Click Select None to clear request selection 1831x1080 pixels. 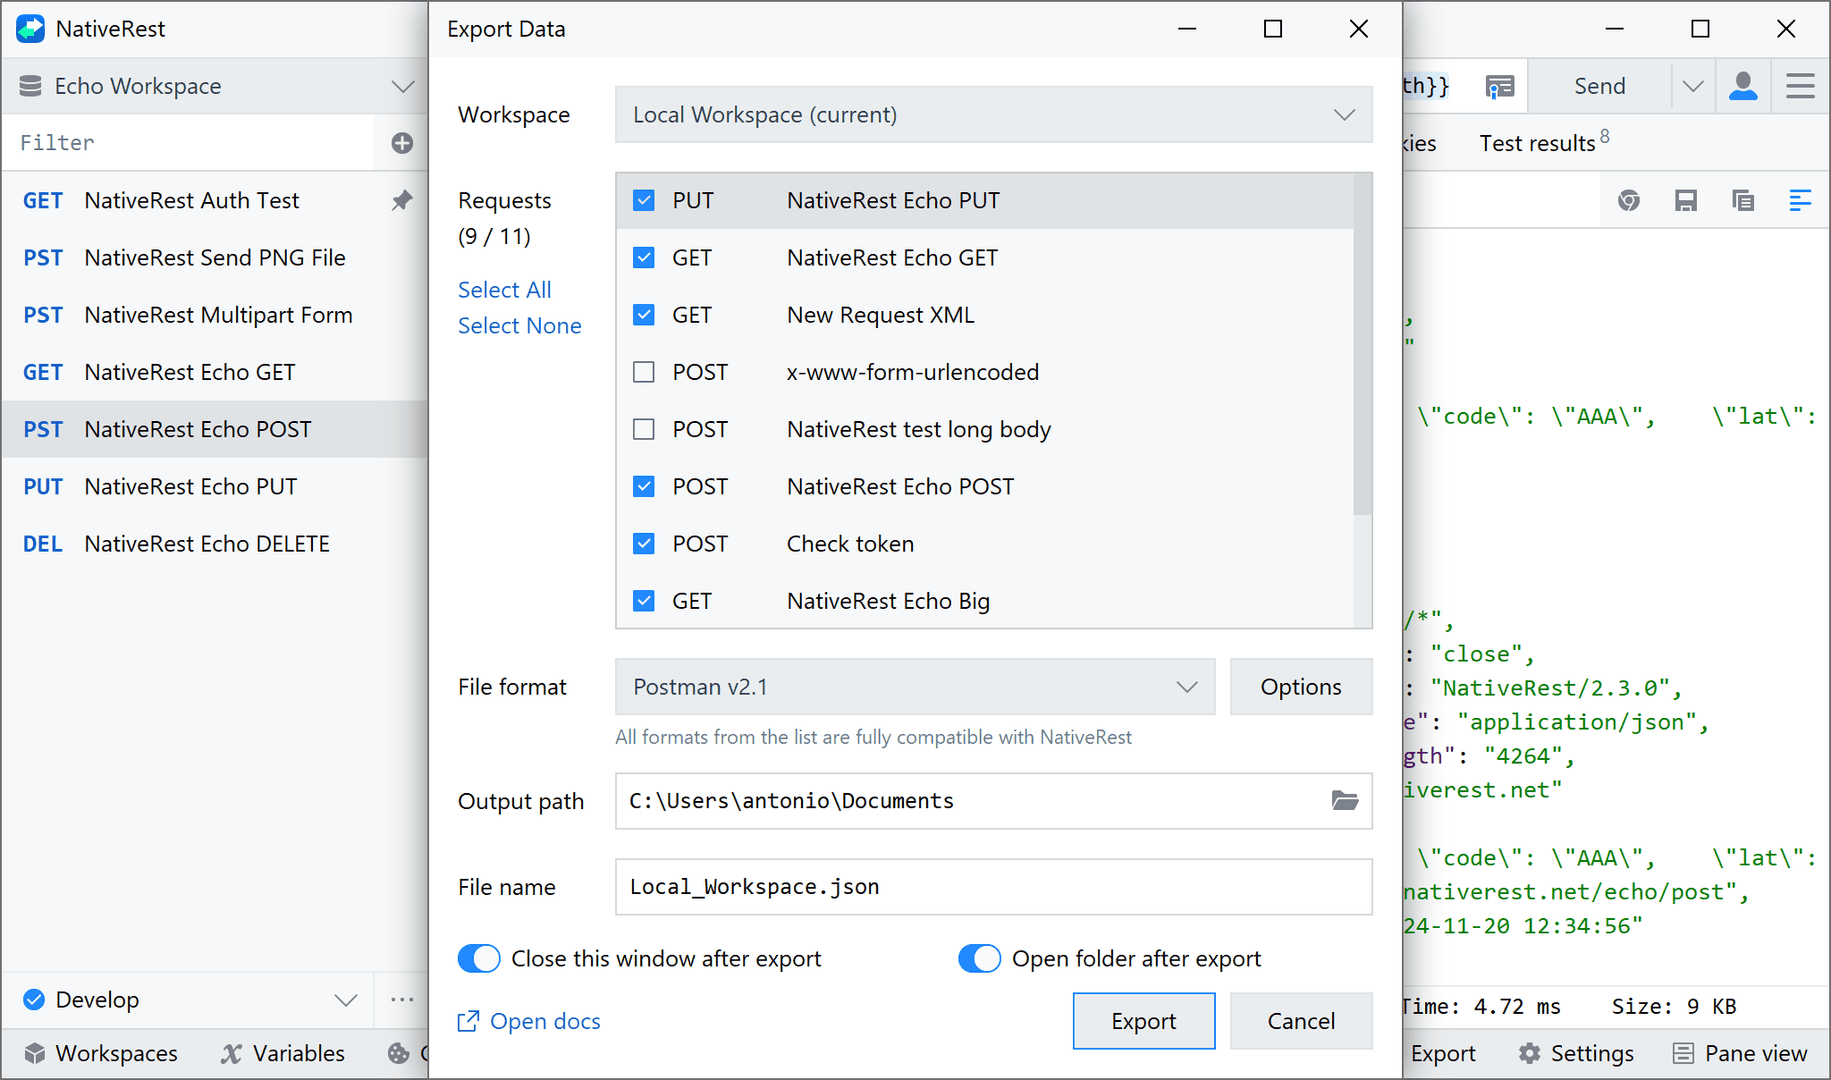519,325
